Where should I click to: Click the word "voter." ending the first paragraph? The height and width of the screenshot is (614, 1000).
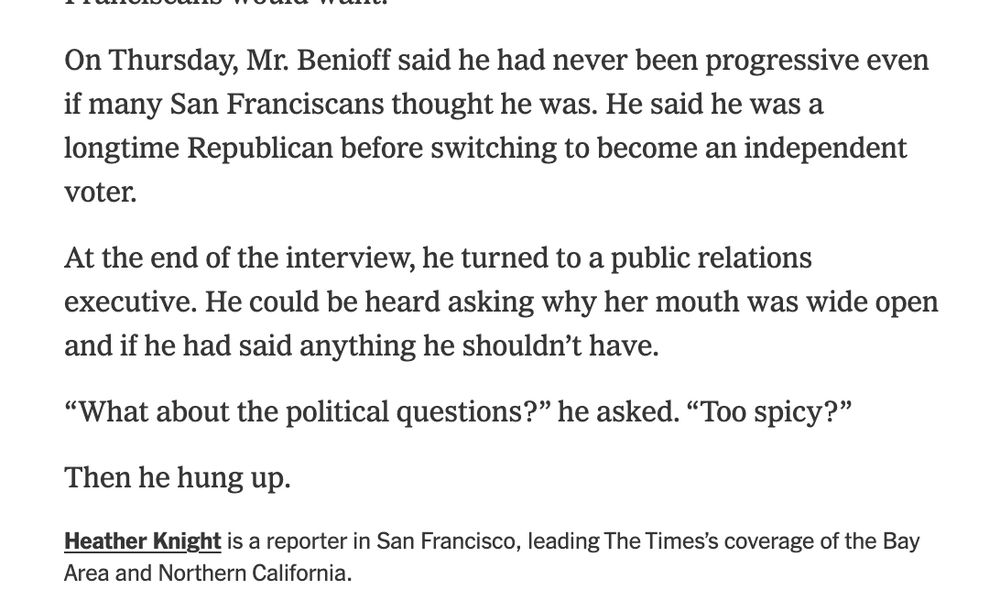100,192
